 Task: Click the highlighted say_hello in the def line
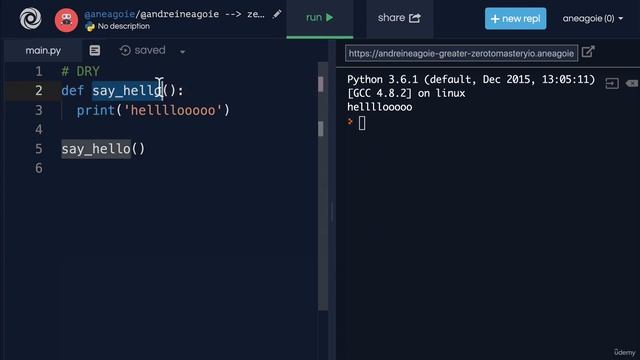[x=127, y=91]
